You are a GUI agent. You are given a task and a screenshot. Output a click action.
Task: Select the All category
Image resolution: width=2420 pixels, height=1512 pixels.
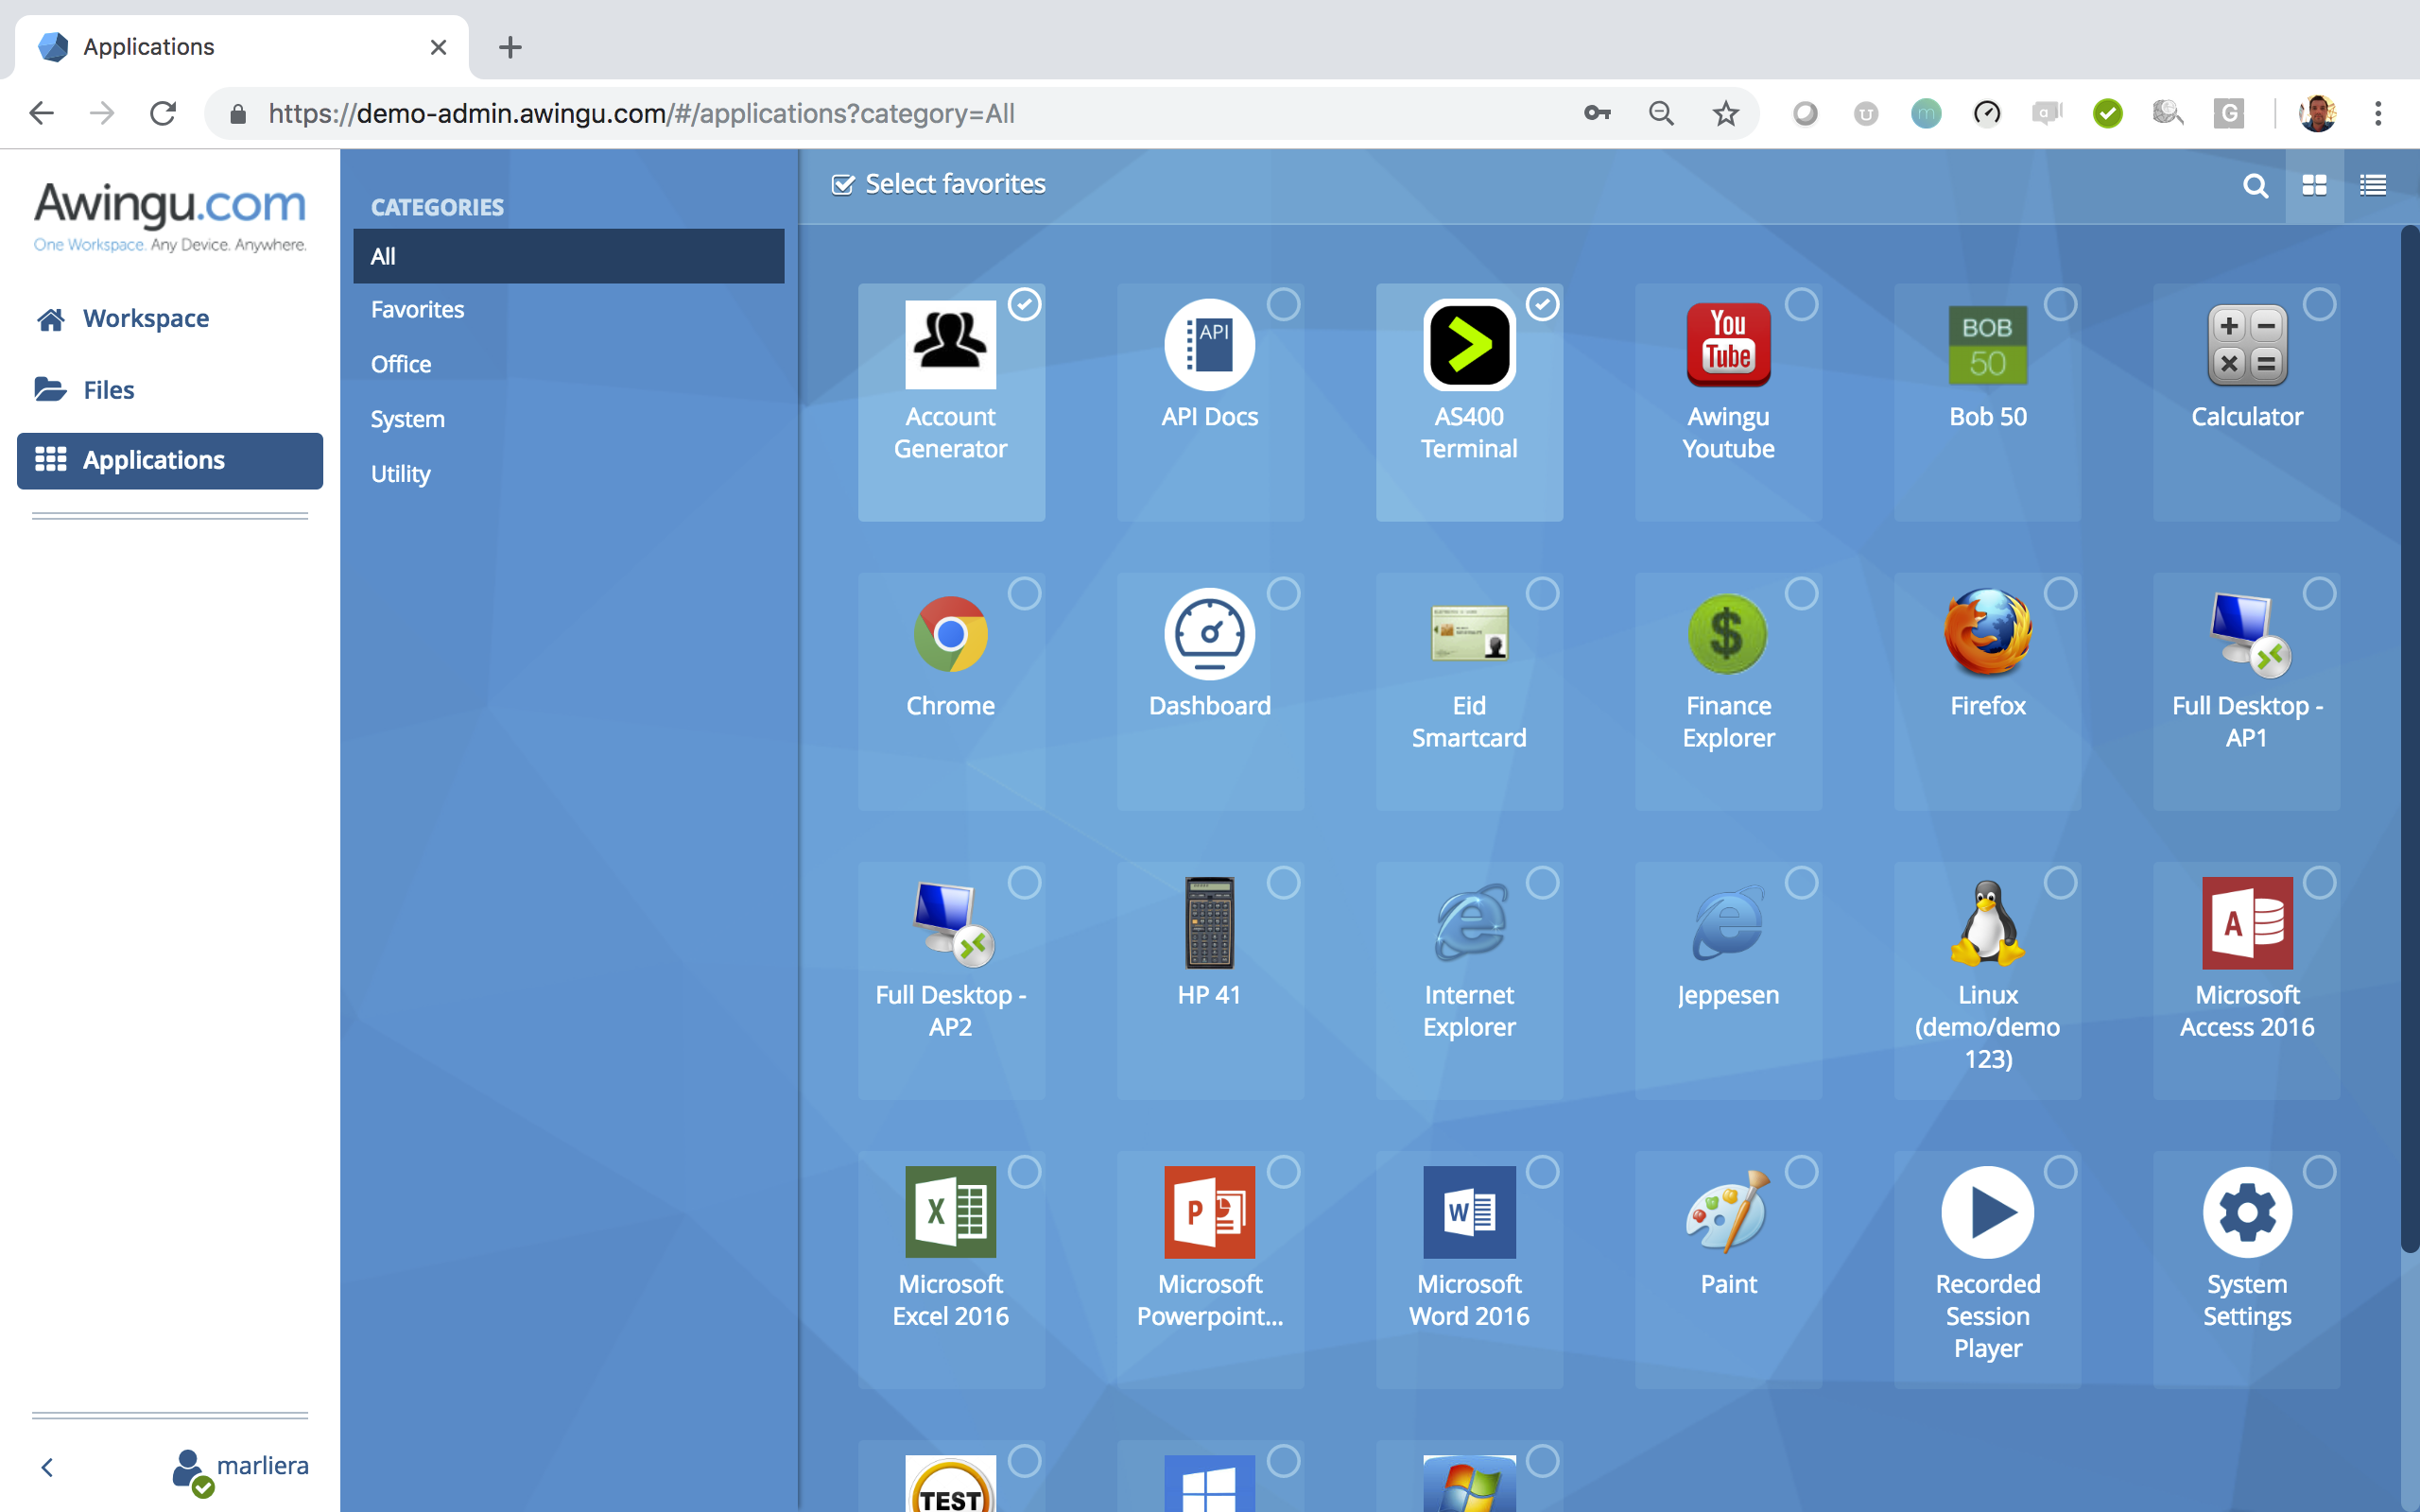pyautogui.click(x=568, y=256)
